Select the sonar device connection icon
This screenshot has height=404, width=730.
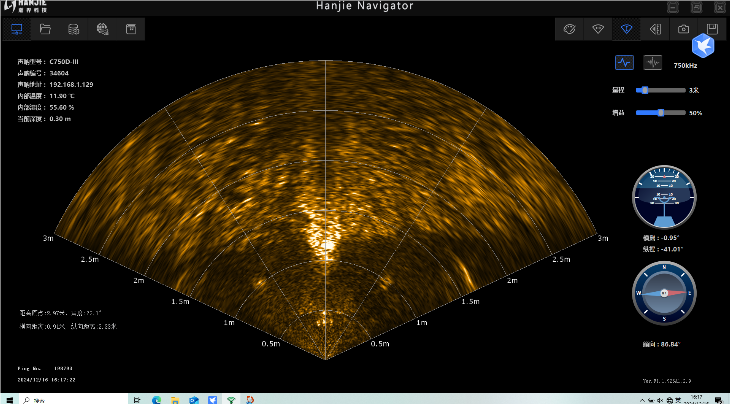pyautogui.click(x=17, y=29)
